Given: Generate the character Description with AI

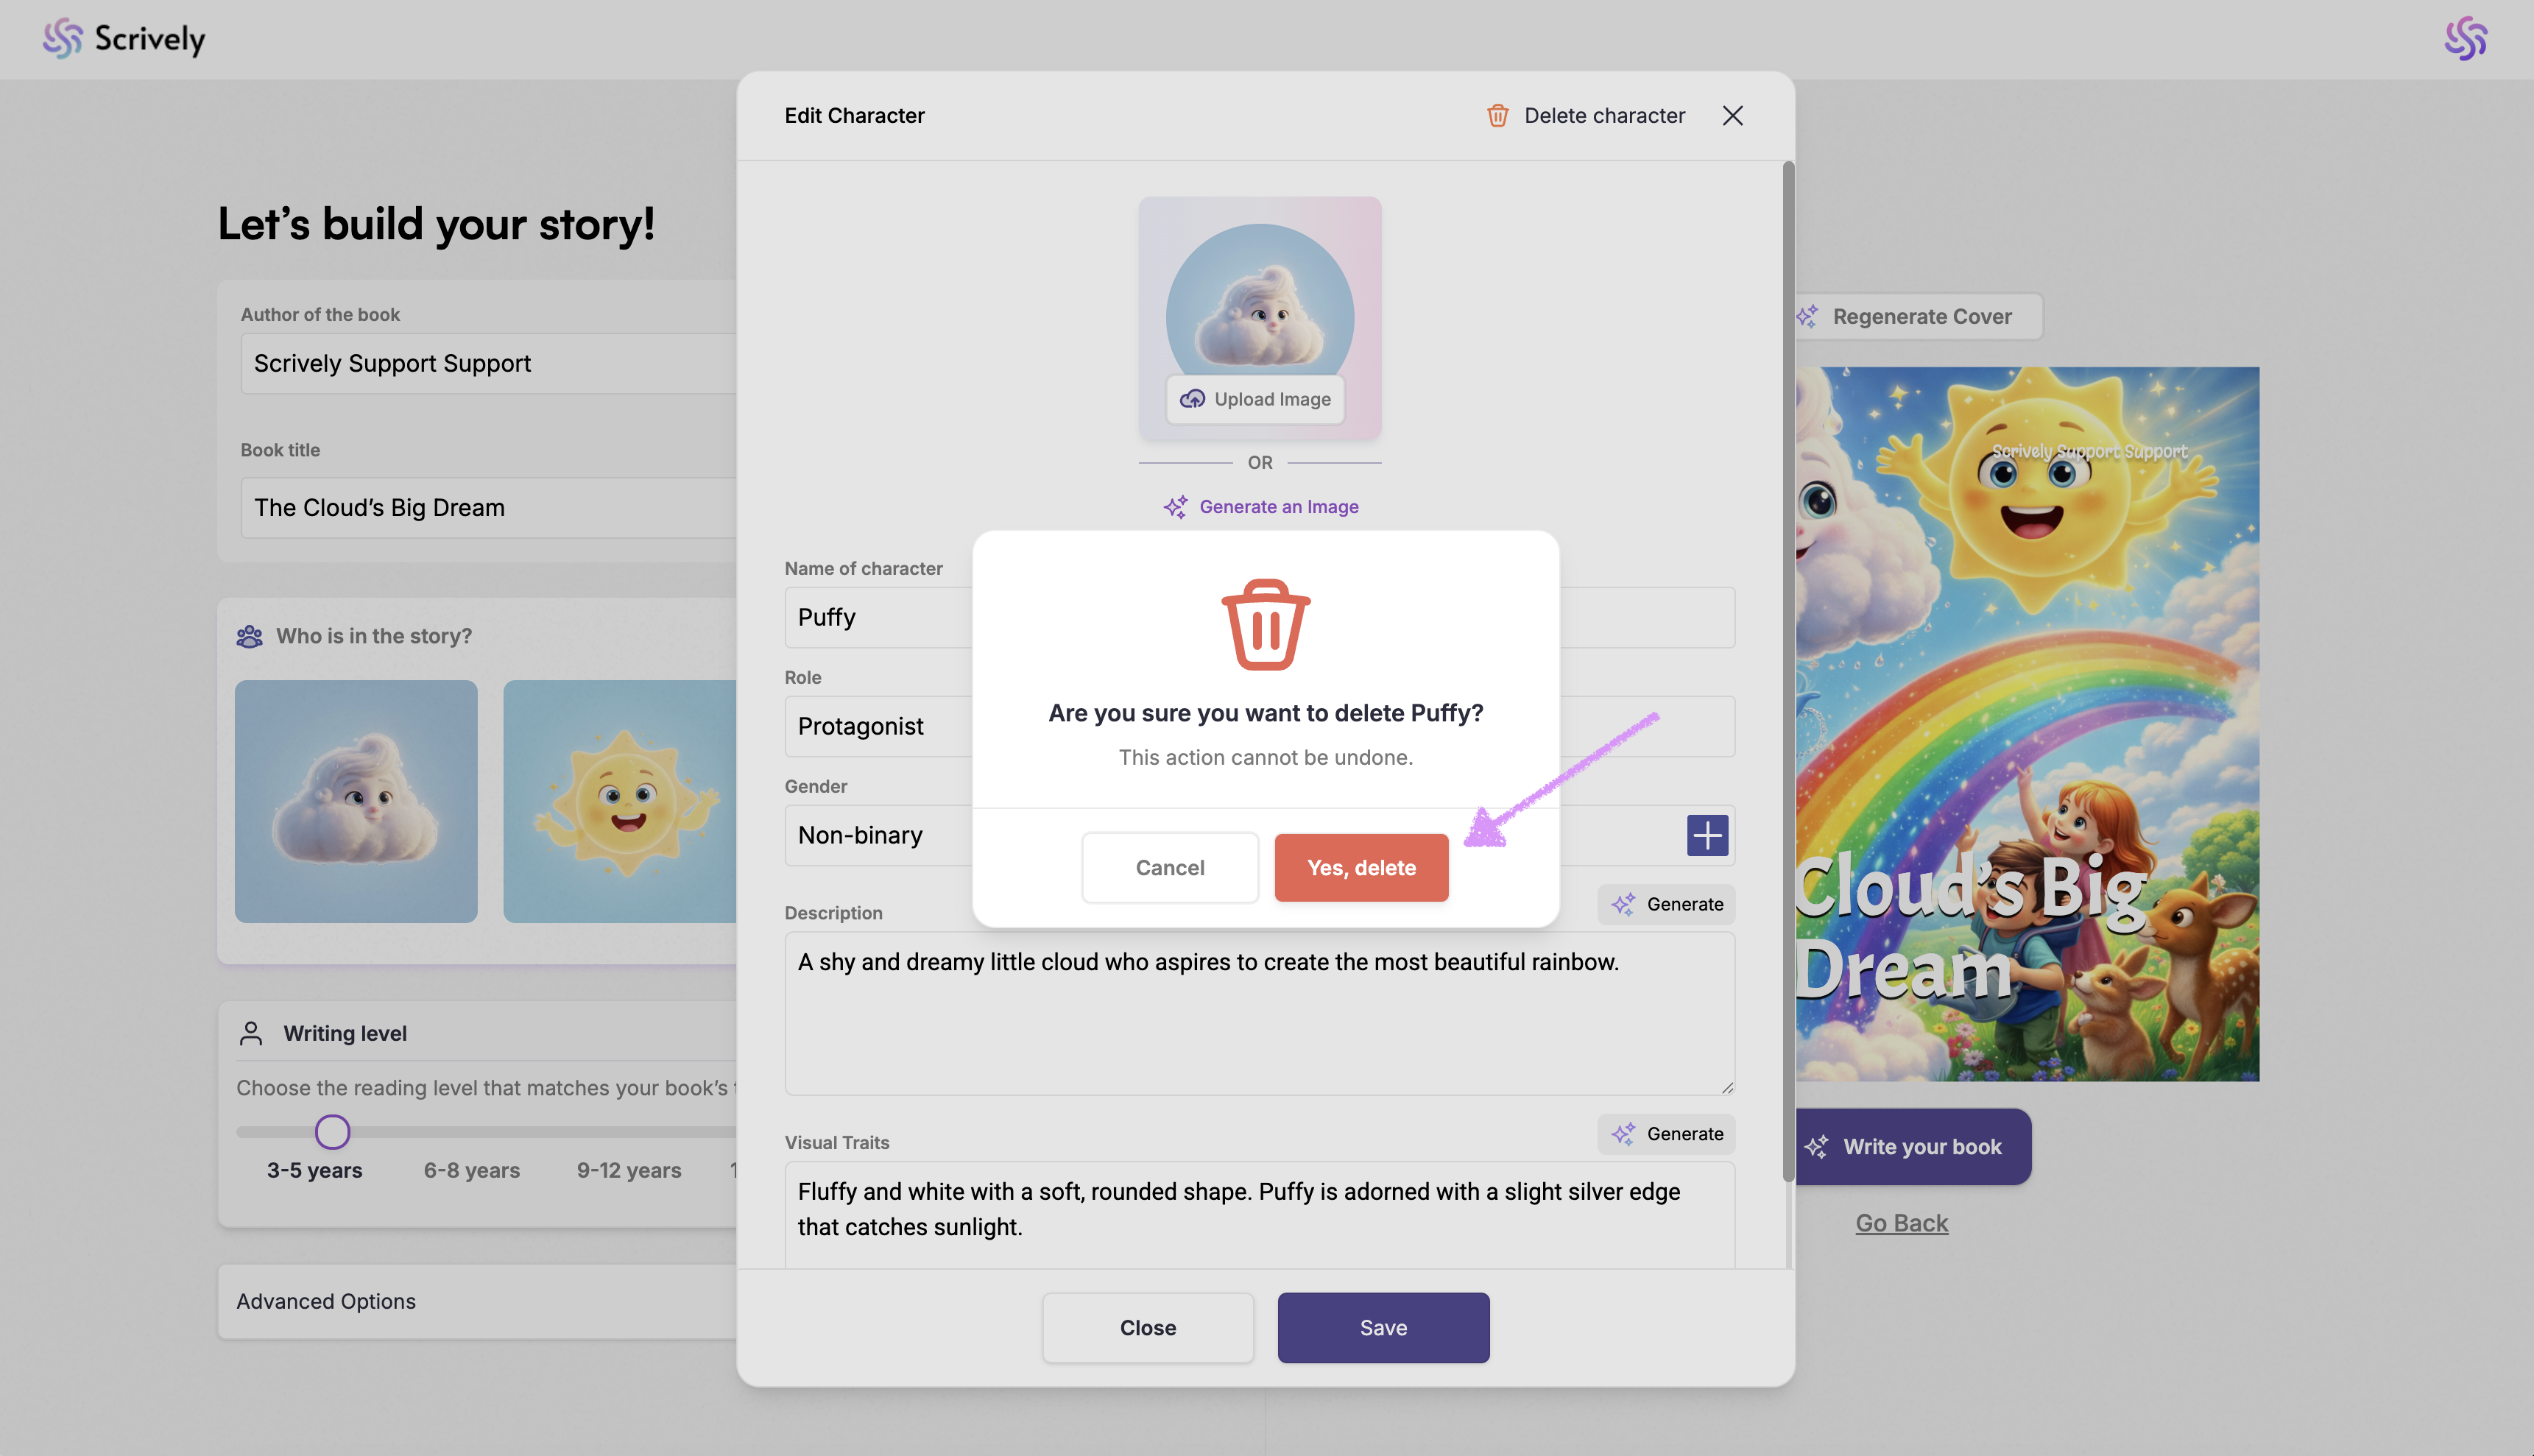Looking at the screenshot, I should click(1666, 904).
